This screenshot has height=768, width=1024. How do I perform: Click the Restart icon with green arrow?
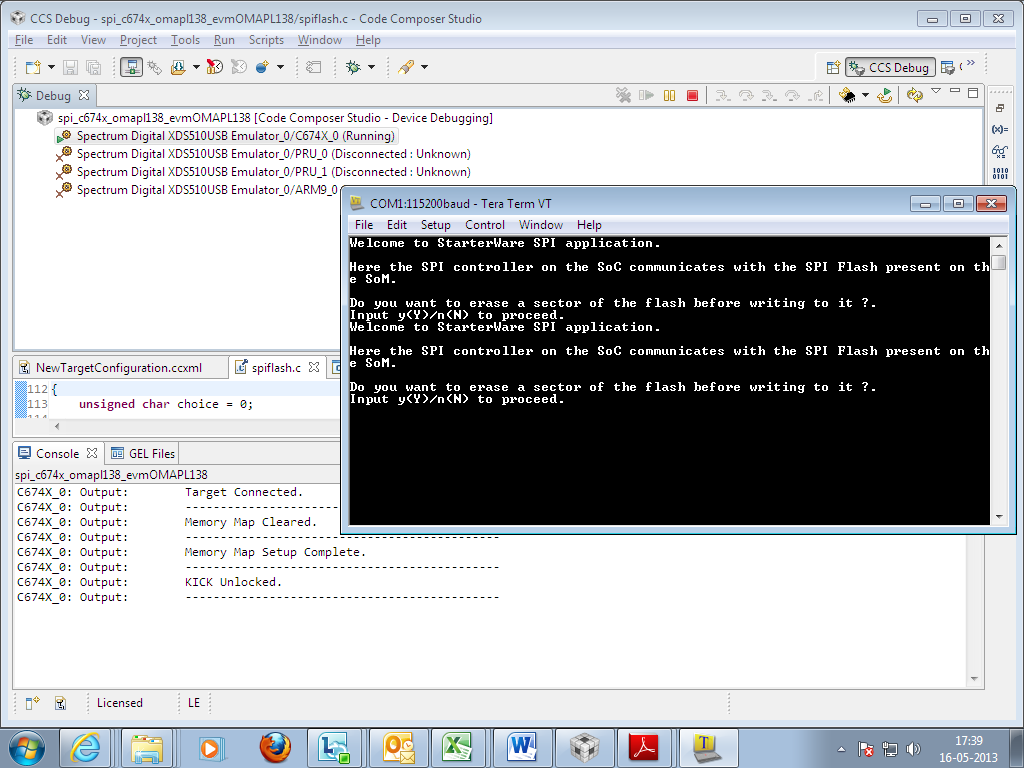click(885, 96)
